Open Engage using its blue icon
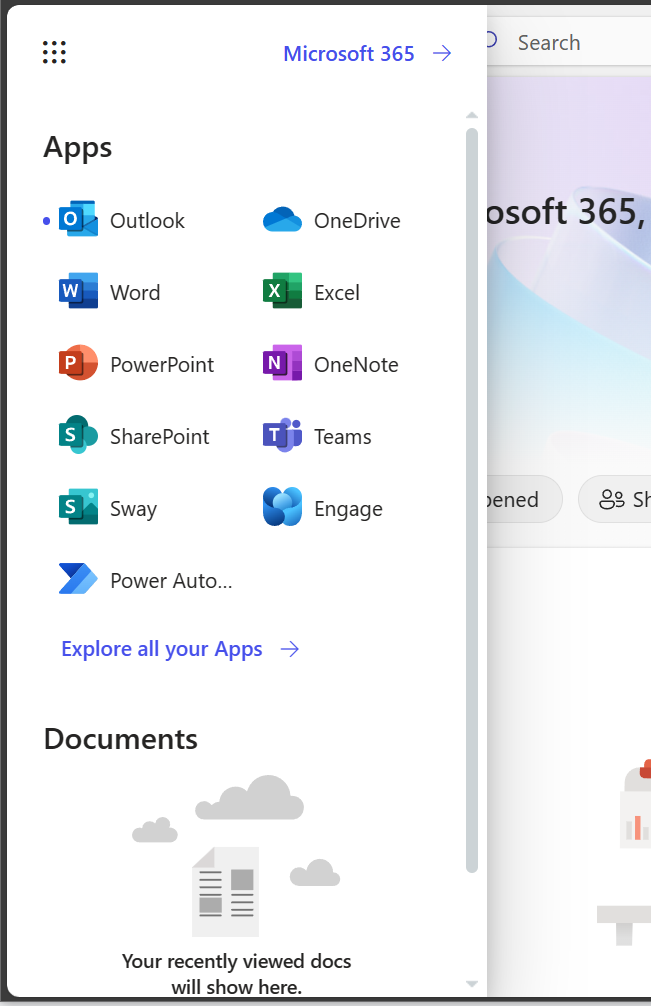This screenshot has width=651, height=1006. point(282,507)
